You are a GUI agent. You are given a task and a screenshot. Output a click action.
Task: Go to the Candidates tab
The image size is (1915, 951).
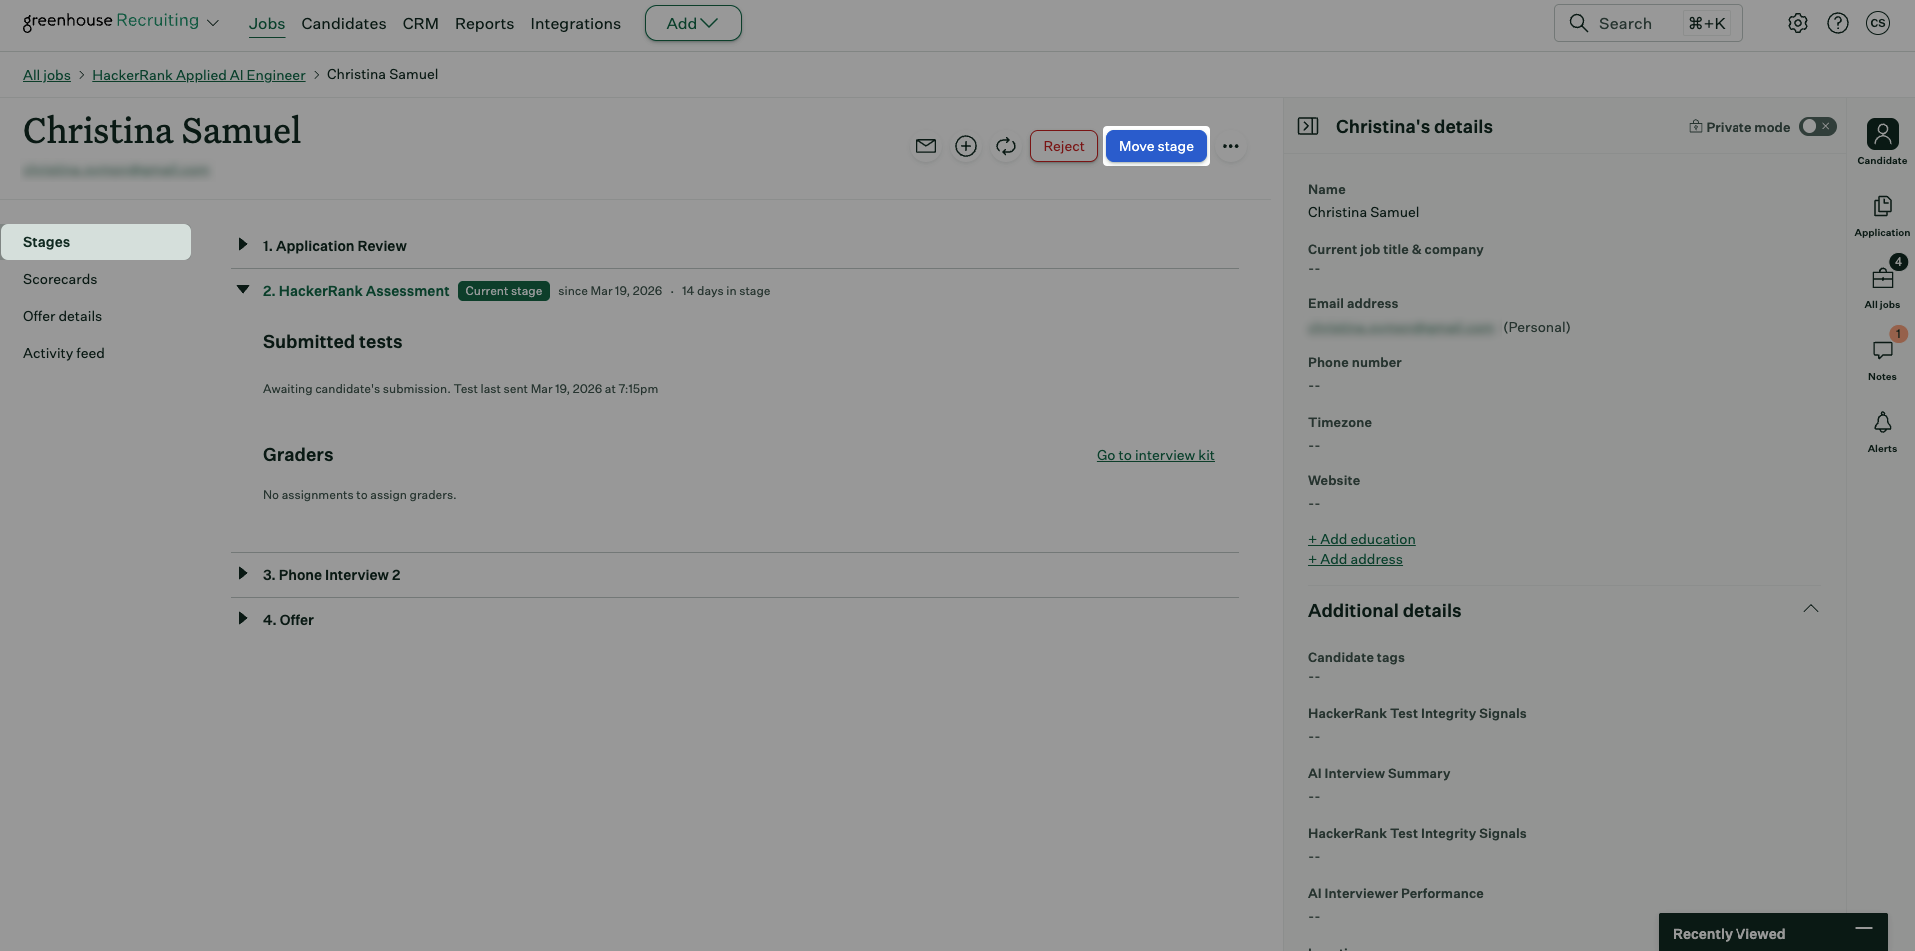[344, 23]
